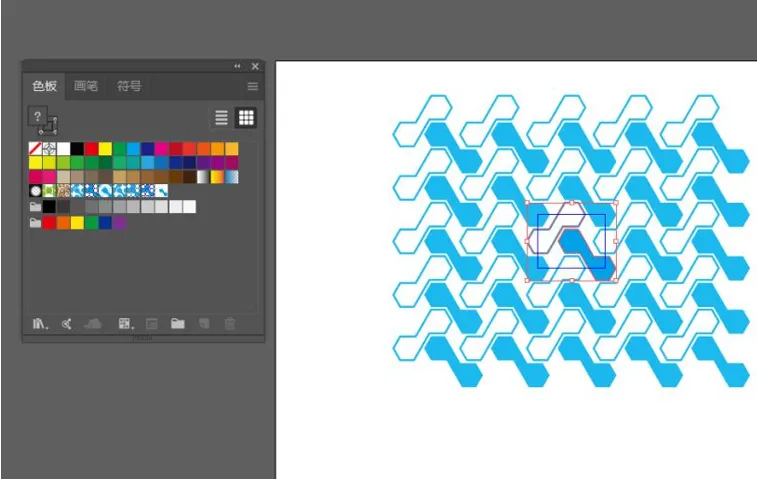Click the Show Swatch Kinds menu icon
757x479 pixels.
click(126, 324)
